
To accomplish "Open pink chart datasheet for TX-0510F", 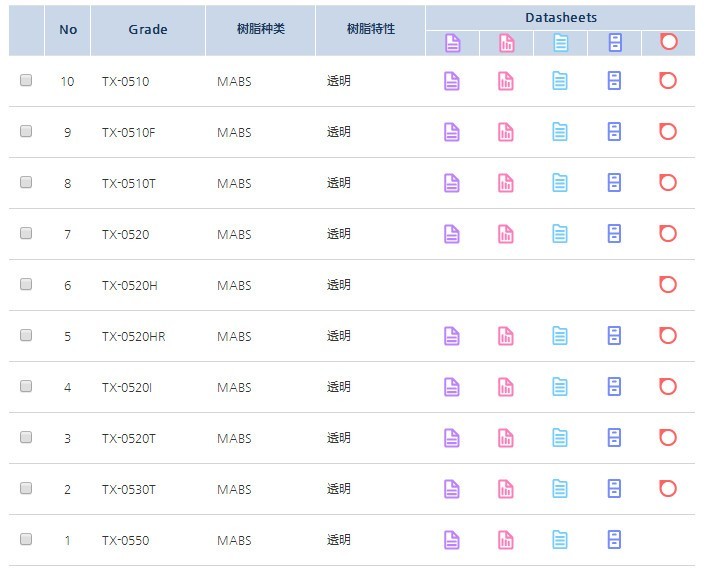I will [506, 132].
